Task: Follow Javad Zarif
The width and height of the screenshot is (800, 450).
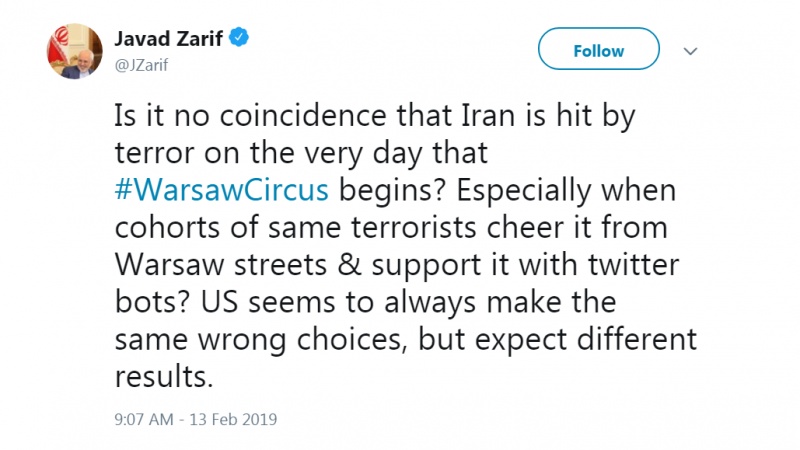Action: [598, 50]
